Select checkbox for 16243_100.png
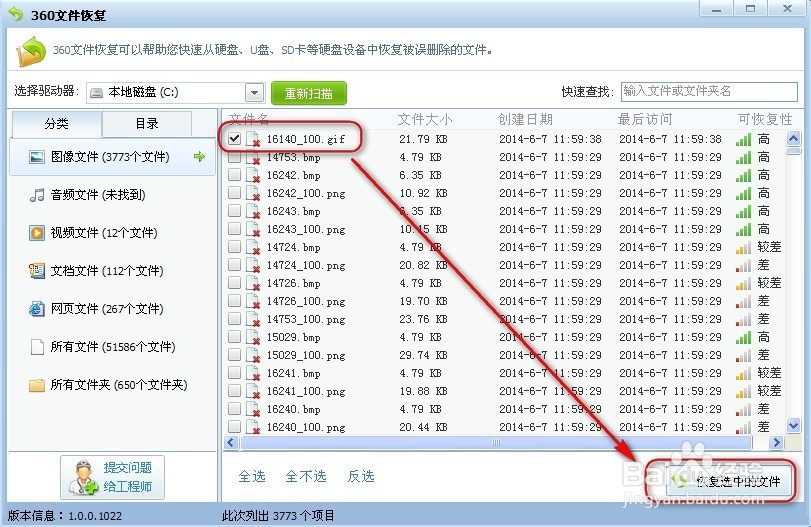Image resolution: width=811 pixels, height=527 pixels. point(234,229)
